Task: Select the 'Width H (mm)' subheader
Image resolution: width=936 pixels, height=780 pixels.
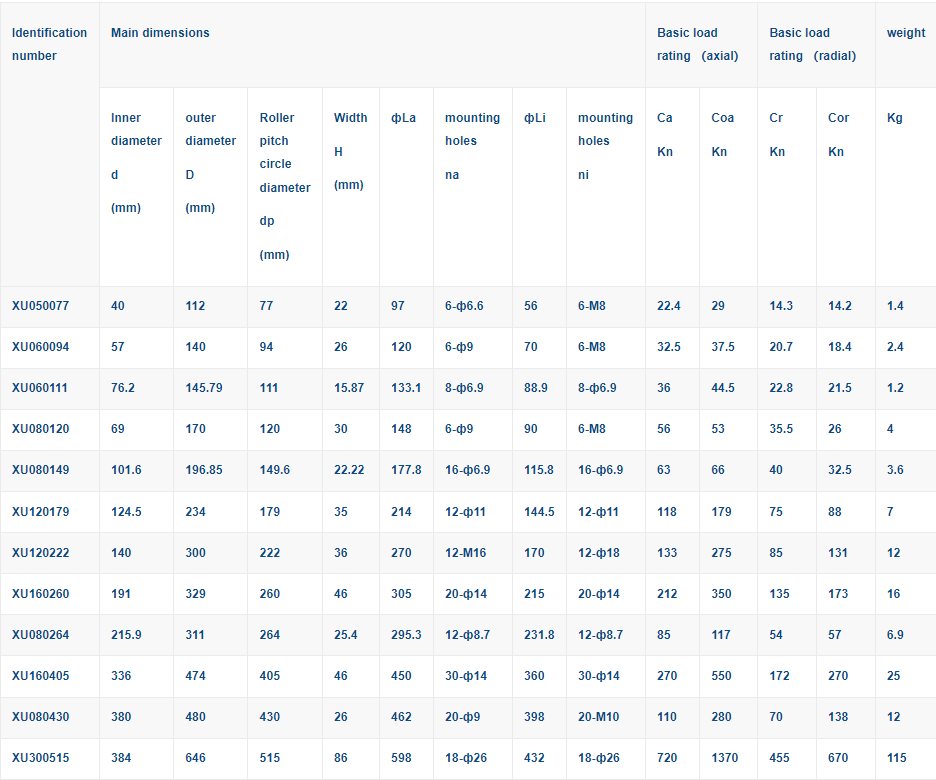Action: (350, 151)
